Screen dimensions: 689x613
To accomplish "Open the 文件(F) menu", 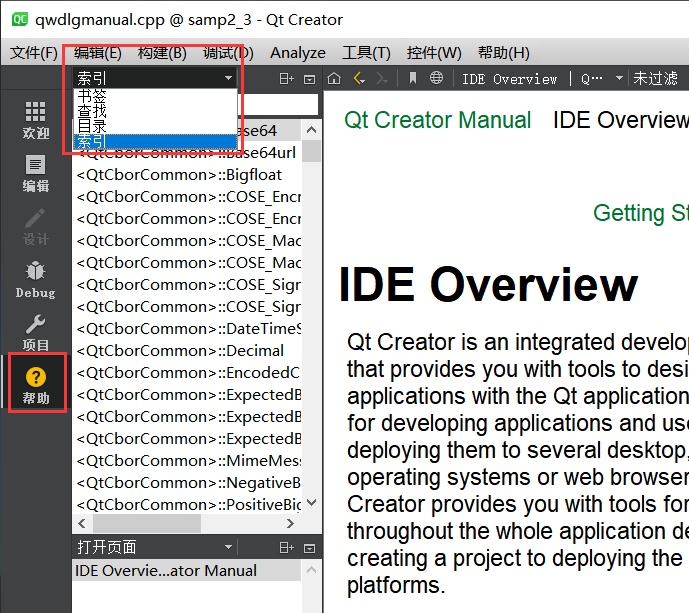I will [x=34, y=53].
